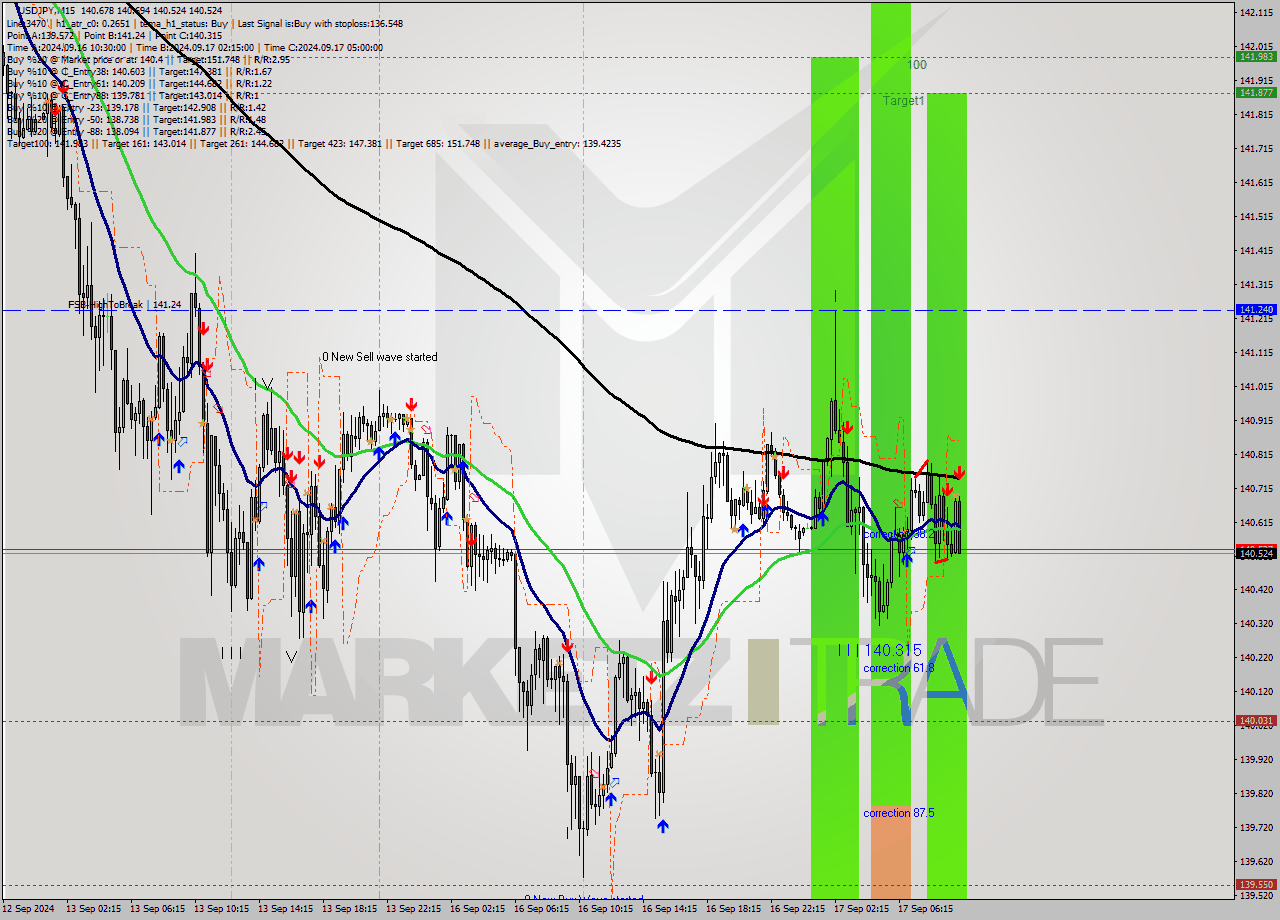Click the 139.820 price axis label
The width and height of the screenshot is (1280, 920).
coord(1256,793)
